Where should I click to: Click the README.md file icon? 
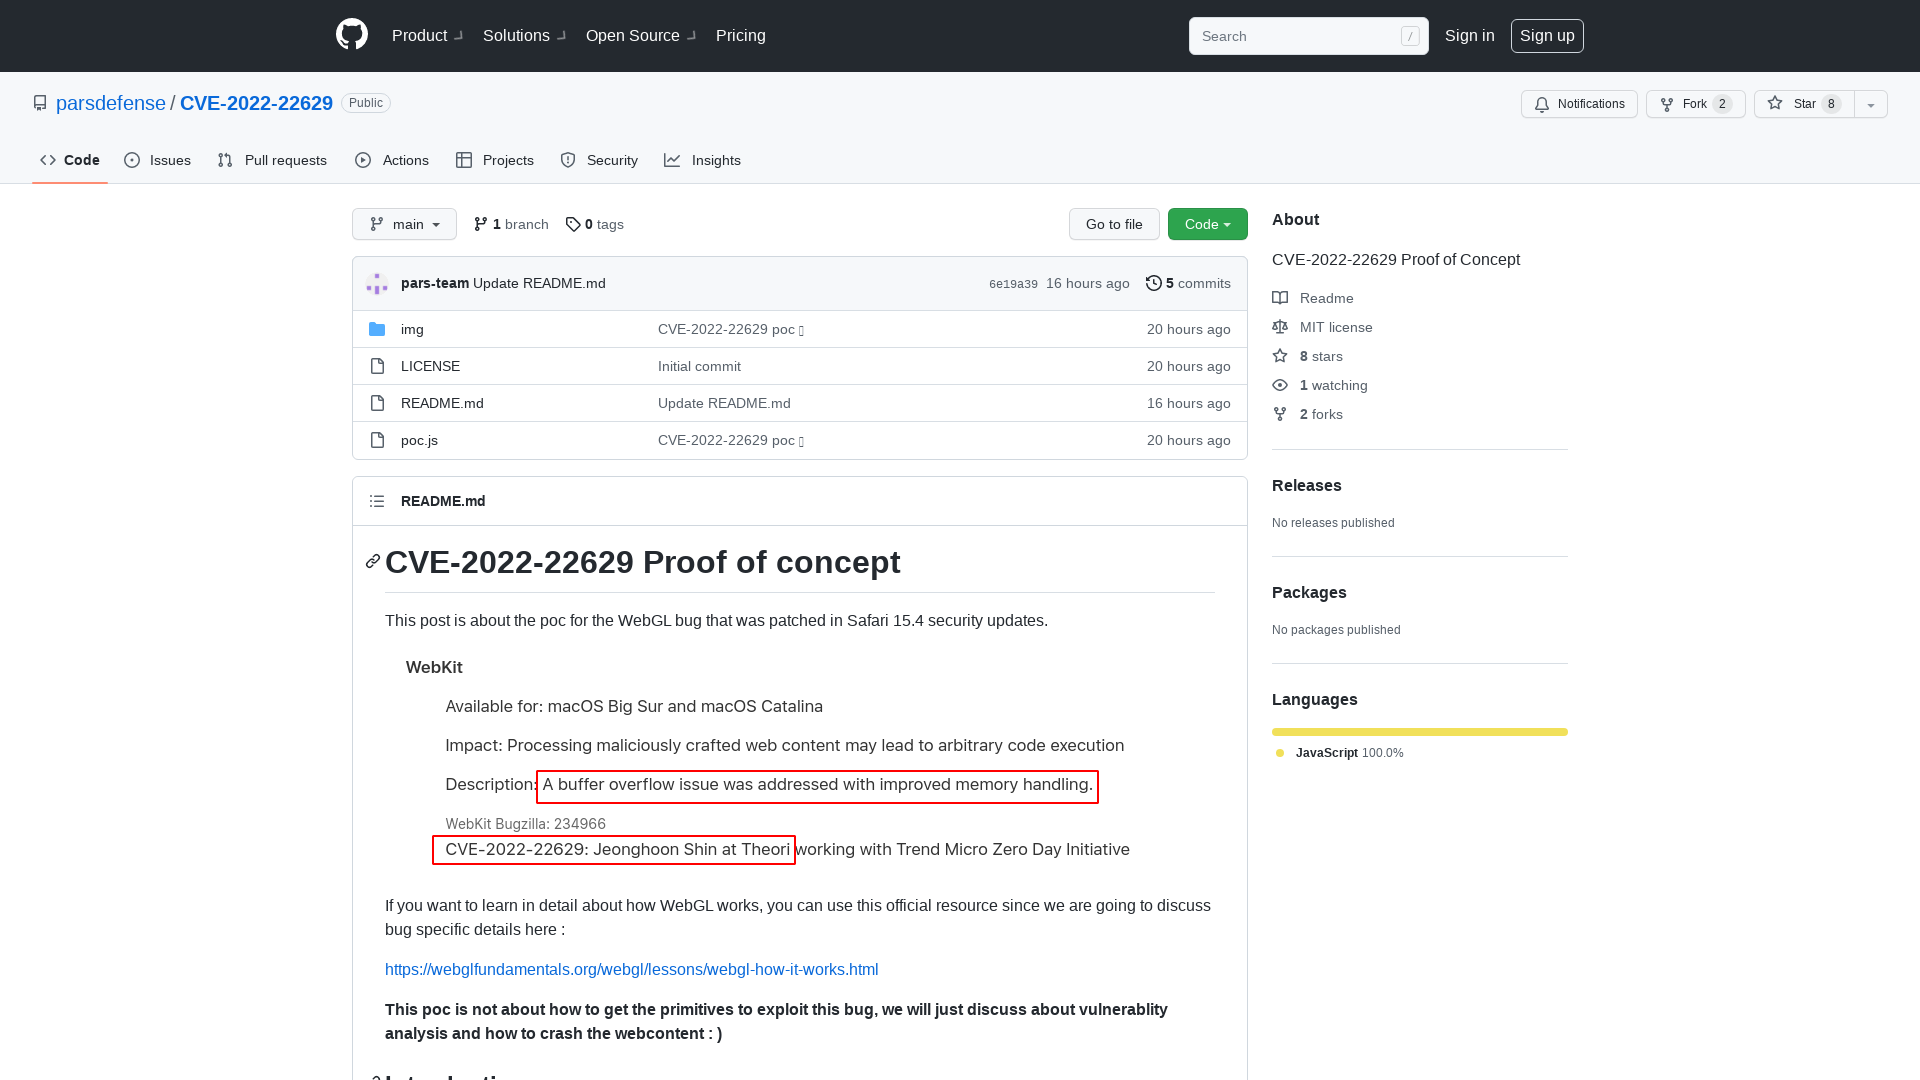(377, 403)
